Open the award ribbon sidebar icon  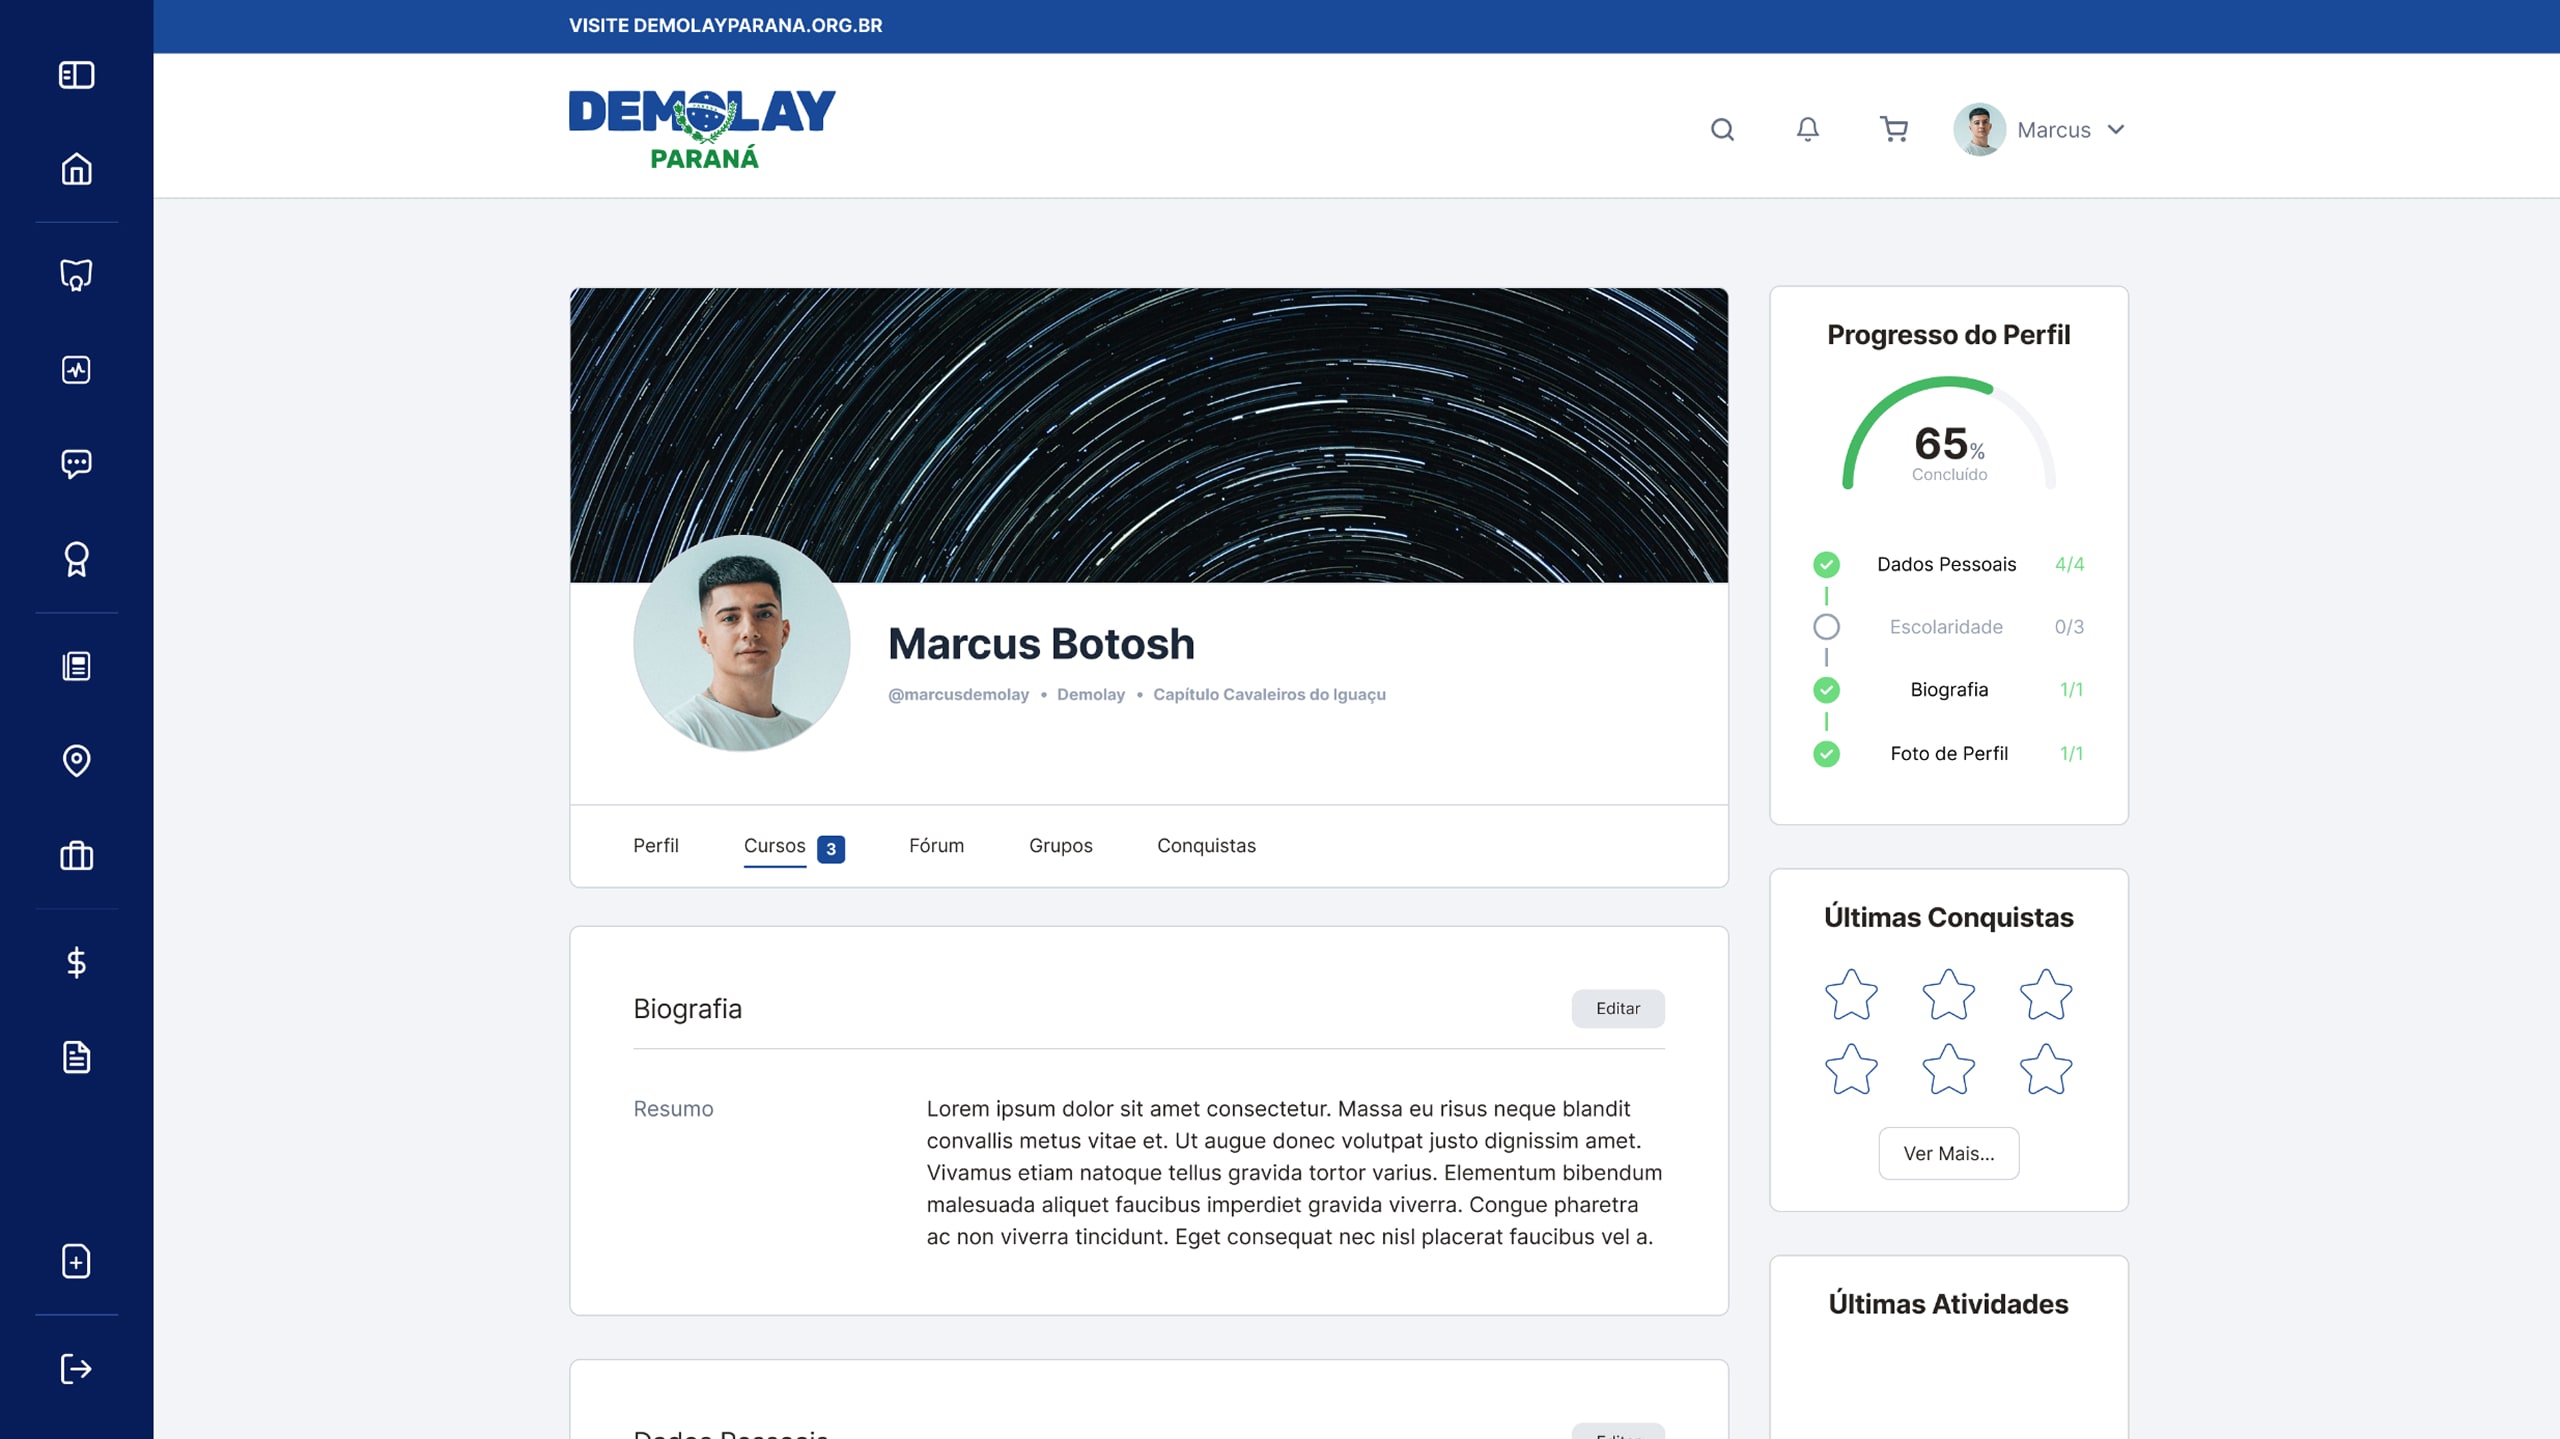(76, 559)
